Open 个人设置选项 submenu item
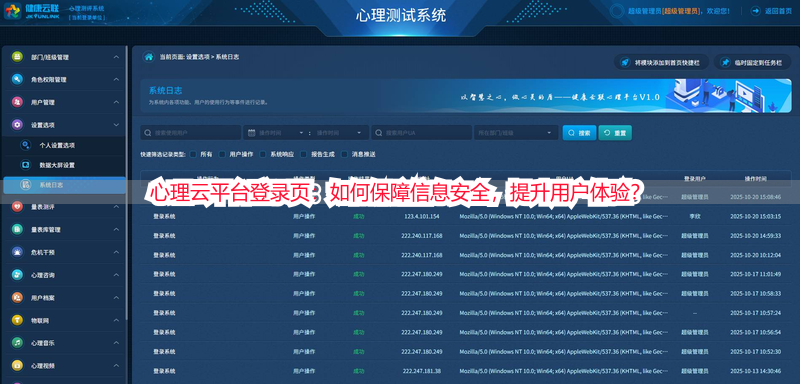800x384 pixels. tap(64, 145)
